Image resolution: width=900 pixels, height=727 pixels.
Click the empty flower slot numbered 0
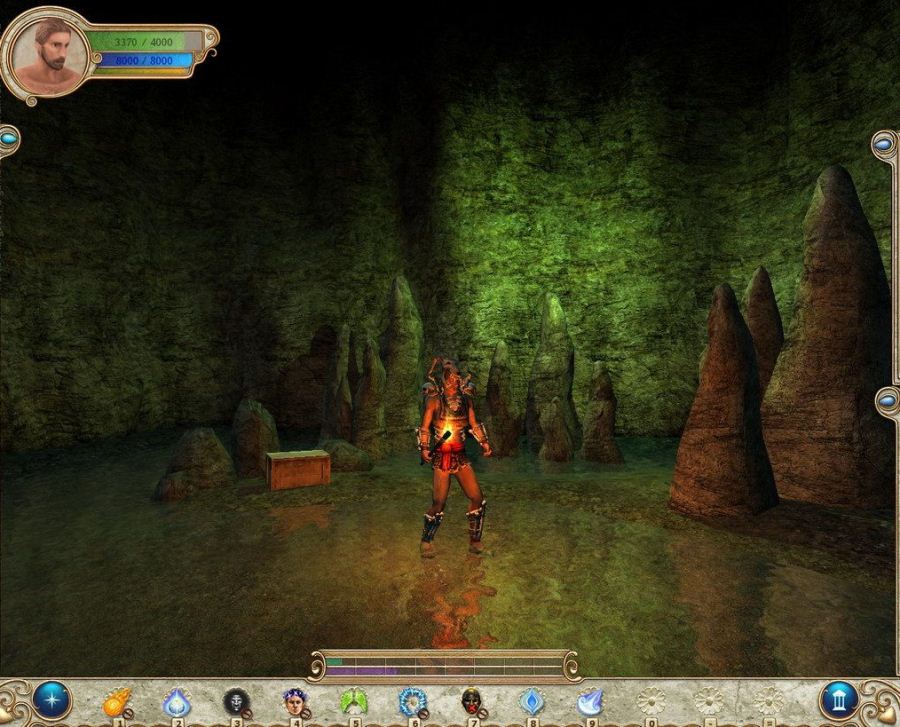650,702
